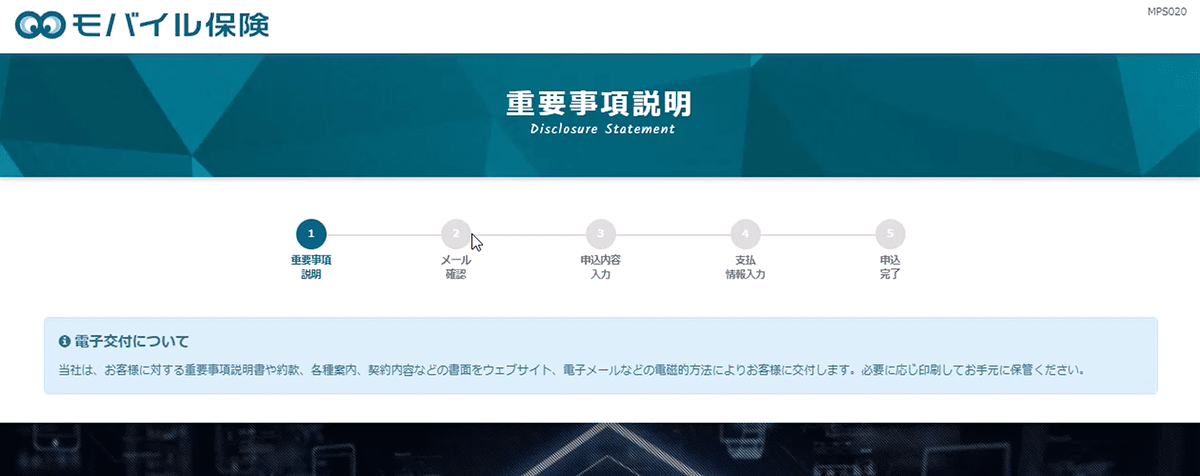The height and width of the screenshot is (476, 1200).
Task: Click the electronic delivery notice paragraph text
Action: coord(571,370)
